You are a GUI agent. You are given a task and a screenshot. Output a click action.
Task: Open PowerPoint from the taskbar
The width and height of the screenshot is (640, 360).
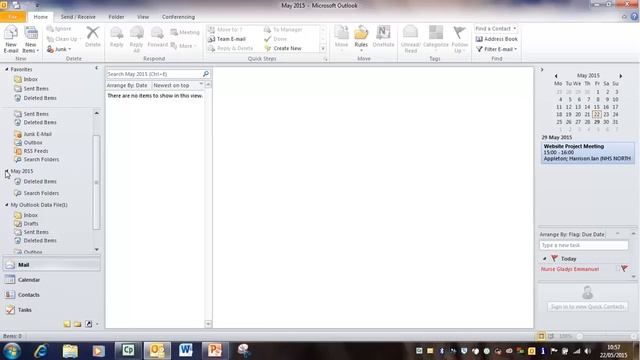point(215,351)
